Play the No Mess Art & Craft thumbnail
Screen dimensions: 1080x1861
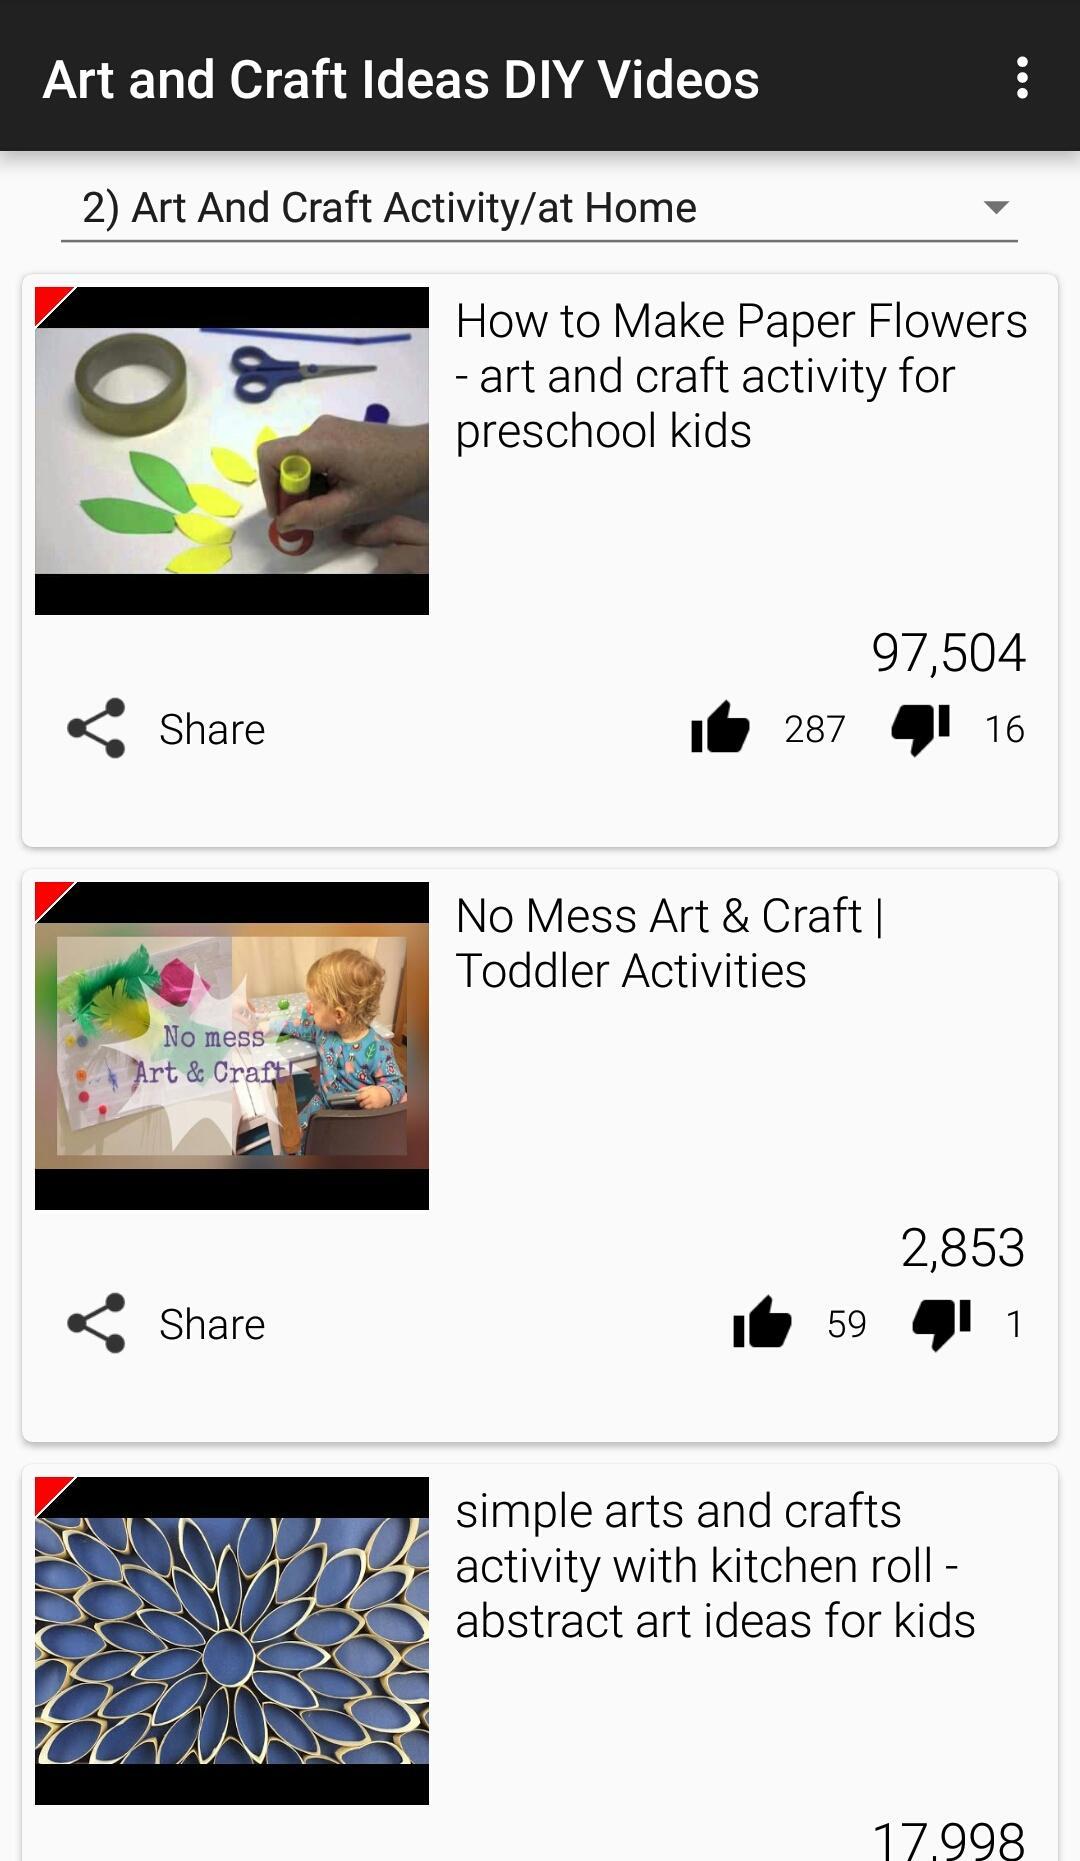pos(232,1046)
